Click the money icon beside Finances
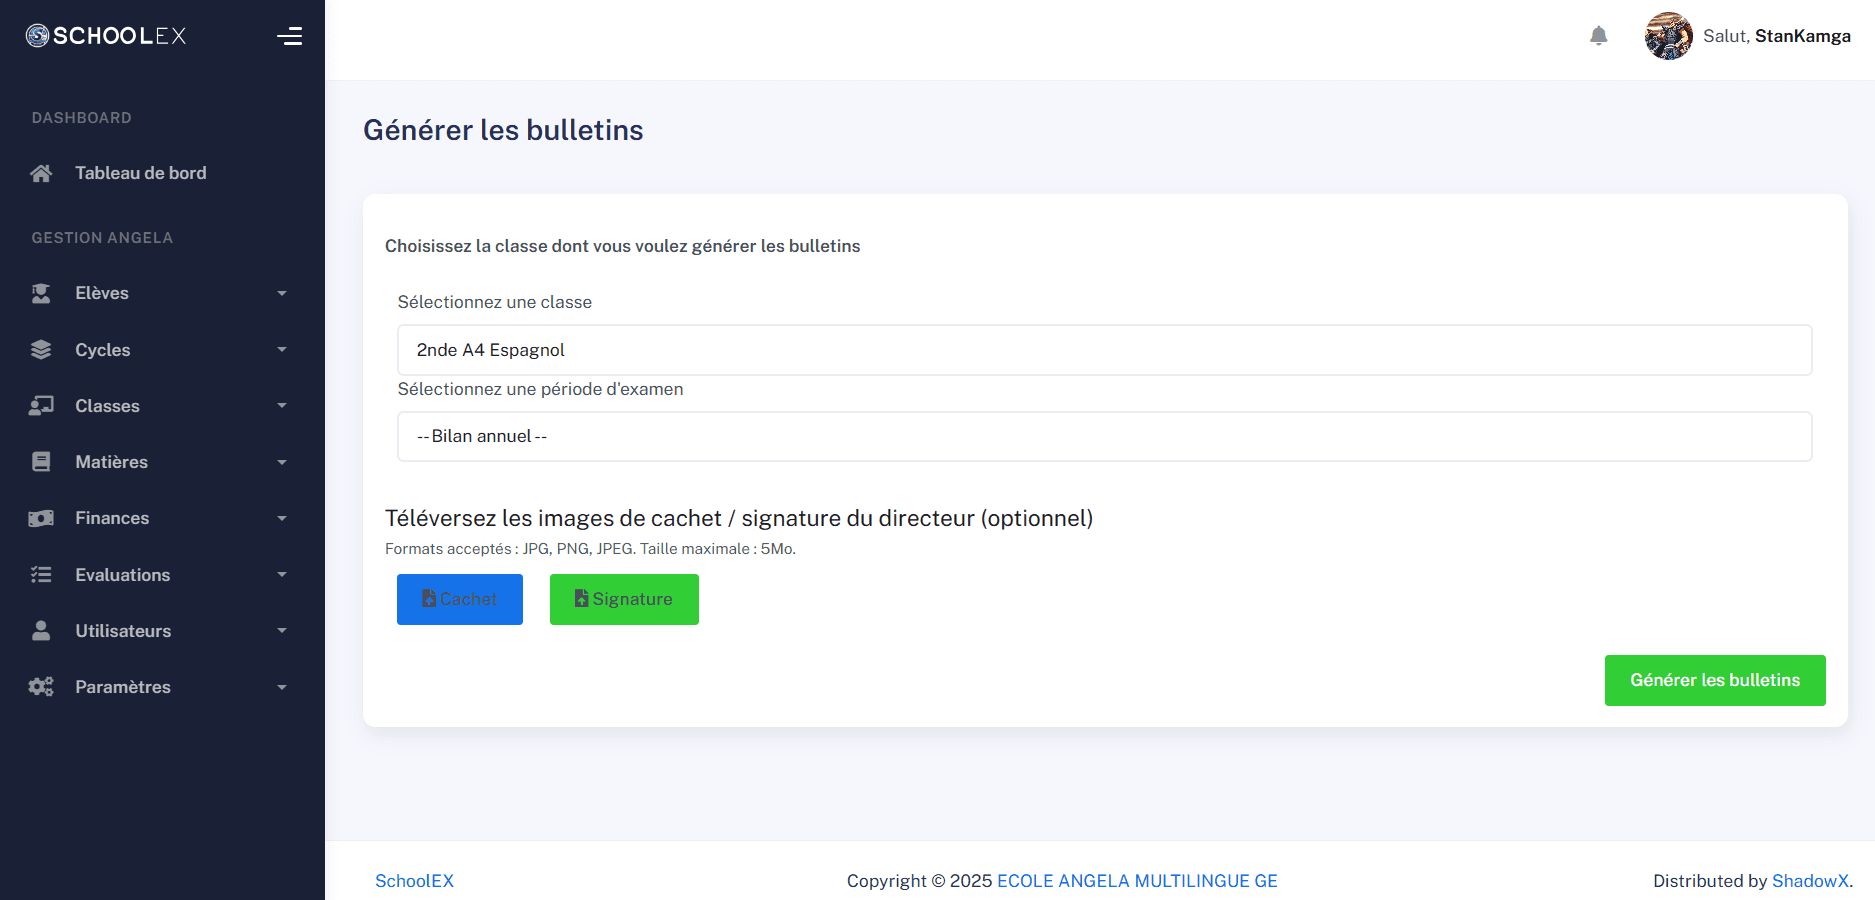 pos(41,518)
